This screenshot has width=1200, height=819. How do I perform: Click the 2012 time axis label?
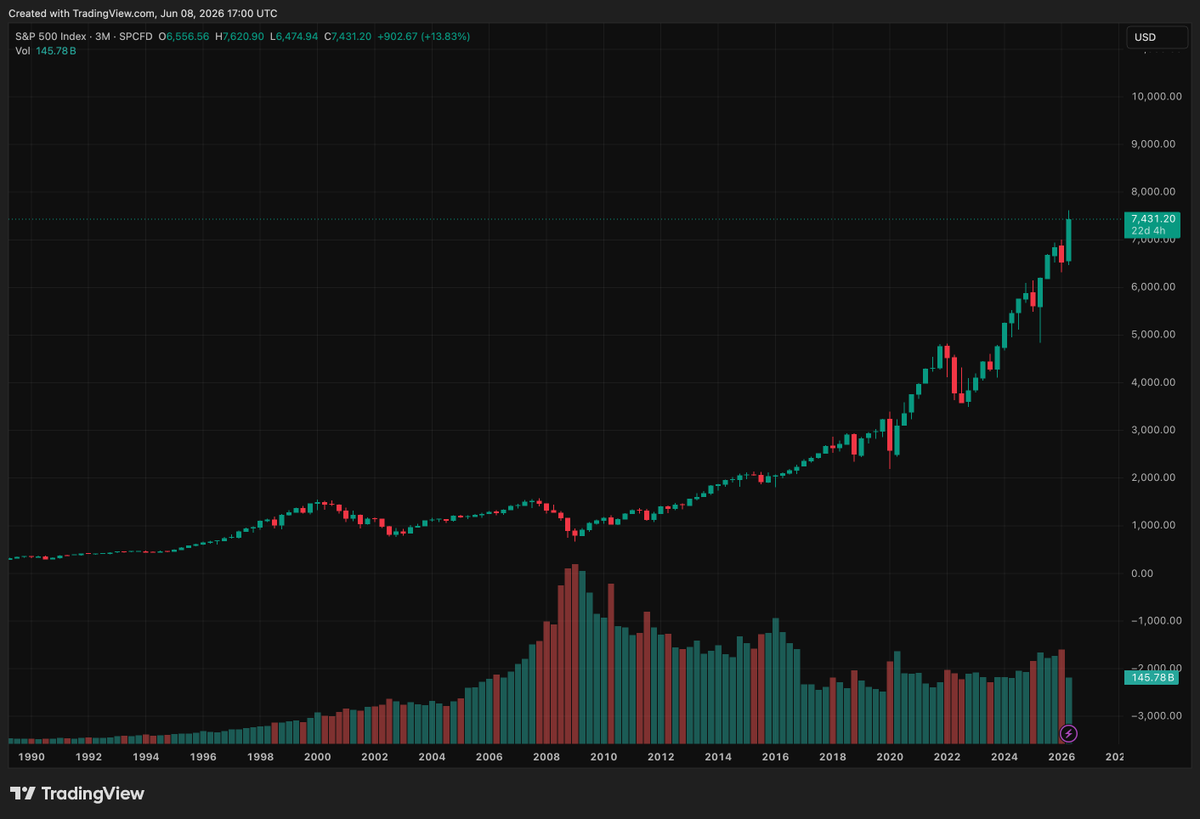(x=660, y=758)
